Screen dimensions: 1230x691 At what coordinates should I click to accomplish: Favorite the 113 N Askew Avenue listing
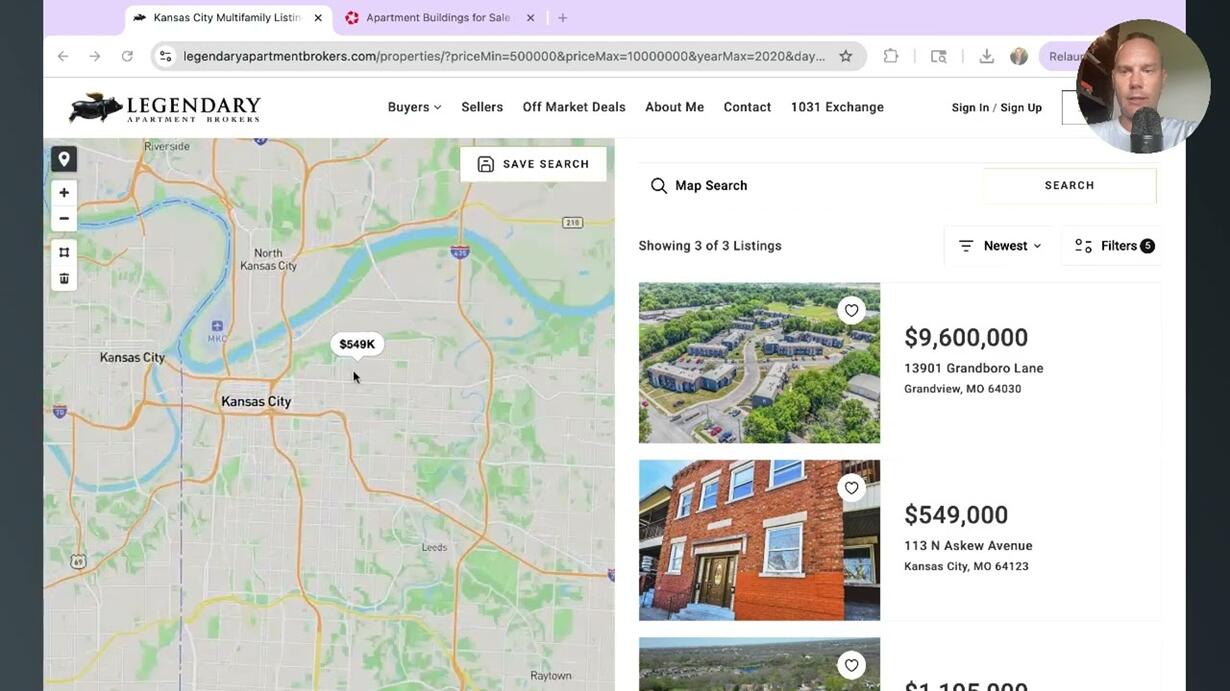click(851, 488)
